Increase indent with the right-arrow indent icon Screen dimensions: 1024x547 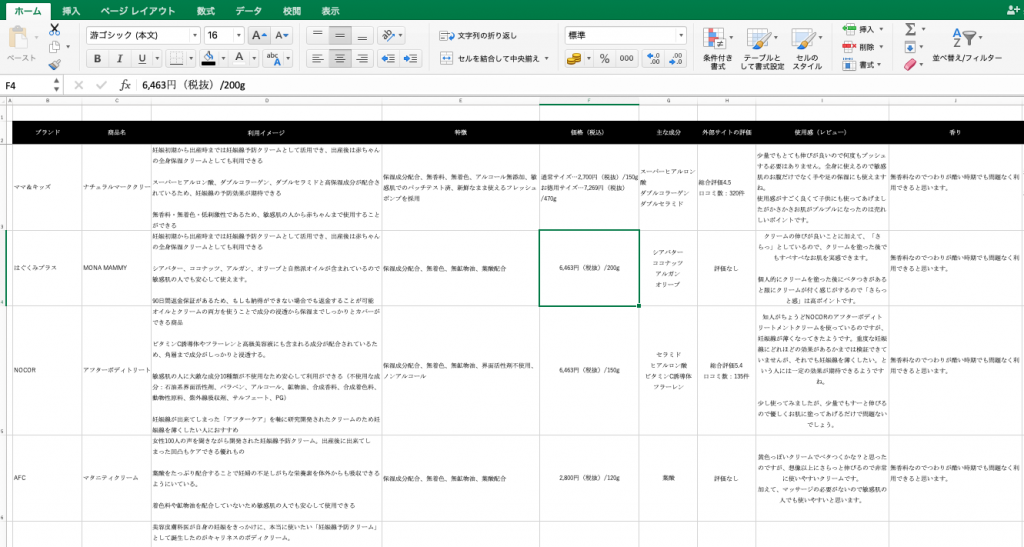pyautogui.click(x=411, y=59)
